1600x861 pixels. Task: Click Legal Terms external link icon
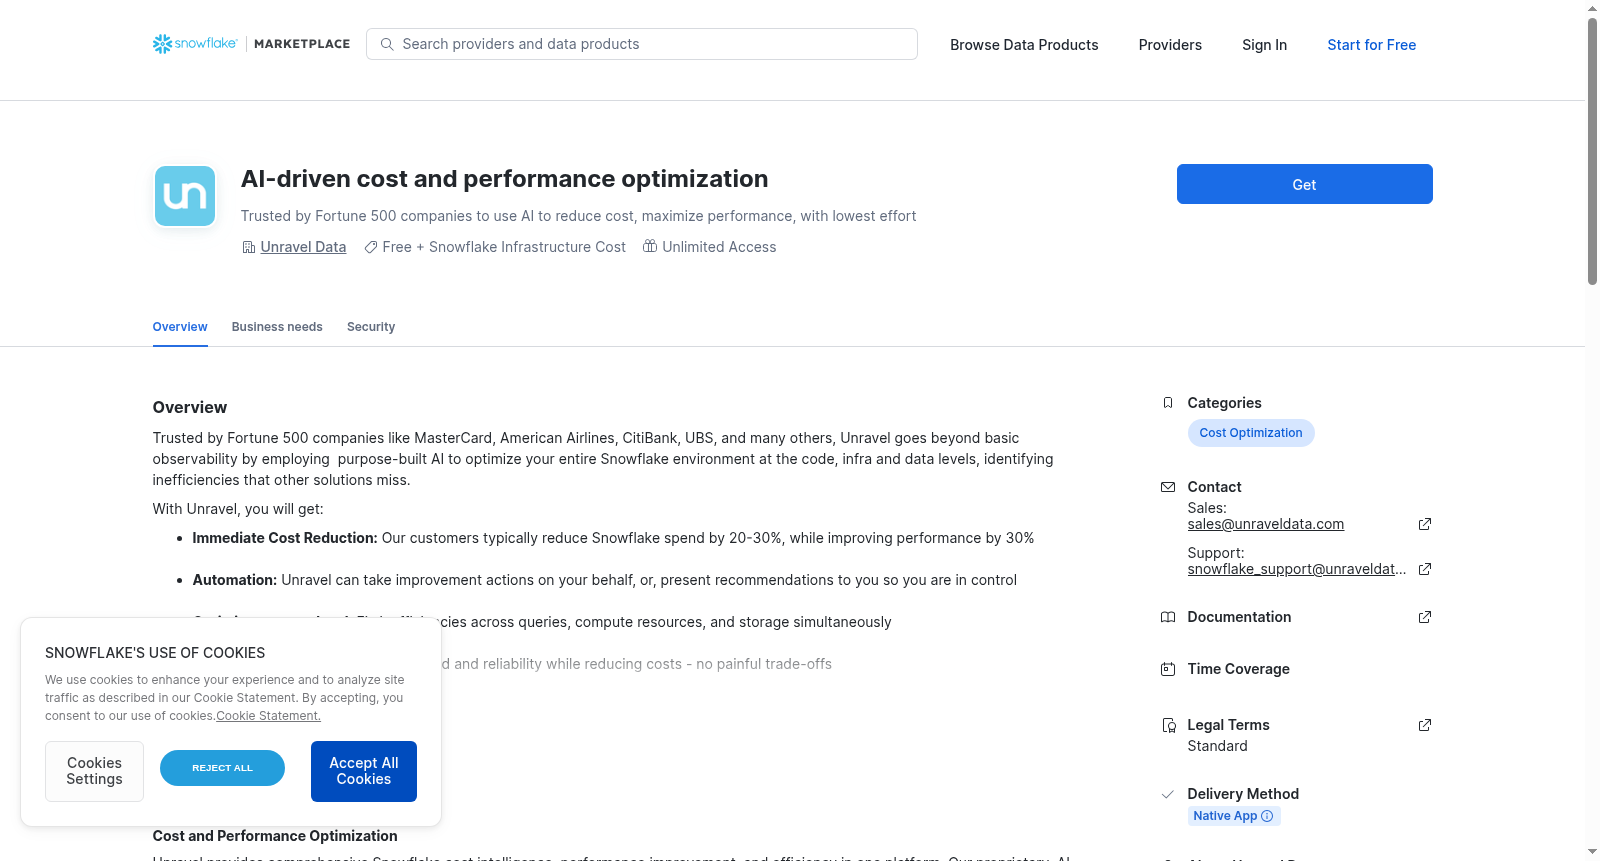click(x=1425, y=725)
